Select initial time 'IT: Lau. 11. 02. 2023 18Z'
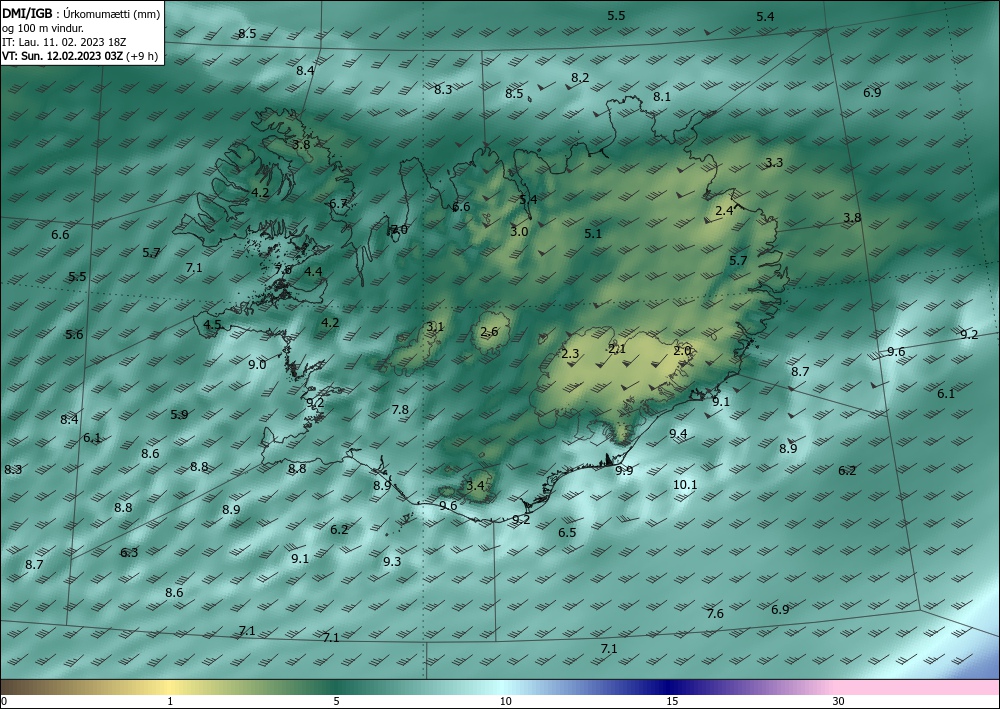The width and height of the screenshot is (1000, 709). pos(64,41)
